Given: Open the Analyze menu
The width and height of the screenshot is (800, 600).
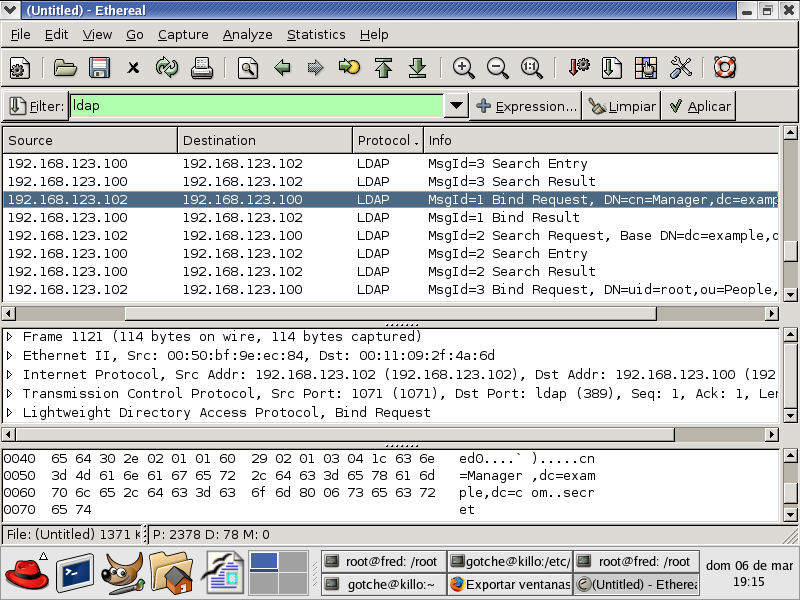Looking at the screenshot, I should 247,35.
